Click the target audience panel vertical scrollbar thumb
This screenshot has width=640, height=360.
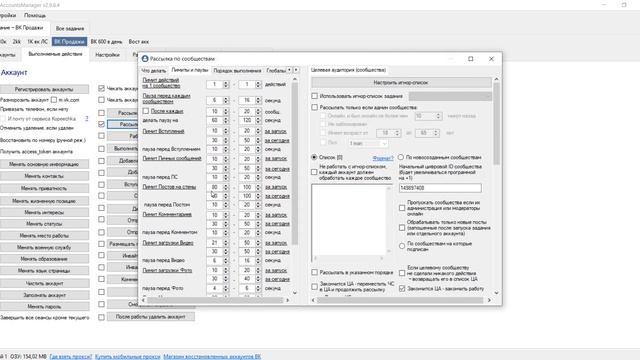(x=496, y=123)
